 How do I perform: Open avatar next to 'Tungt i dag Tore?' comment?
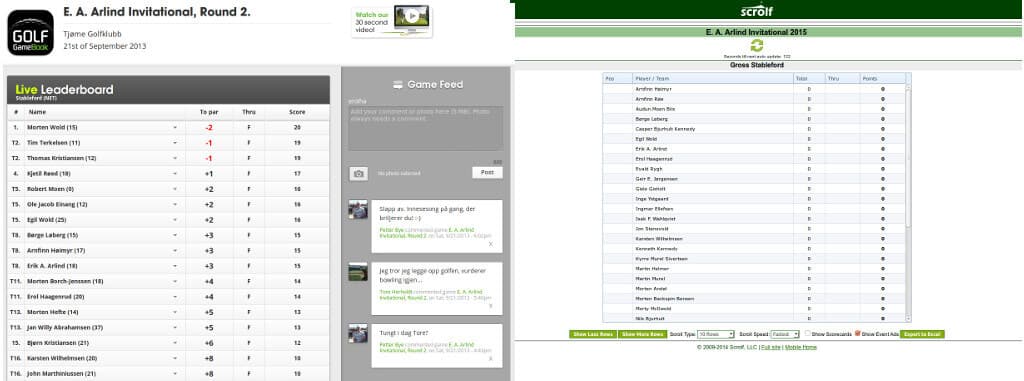[358, 334]
